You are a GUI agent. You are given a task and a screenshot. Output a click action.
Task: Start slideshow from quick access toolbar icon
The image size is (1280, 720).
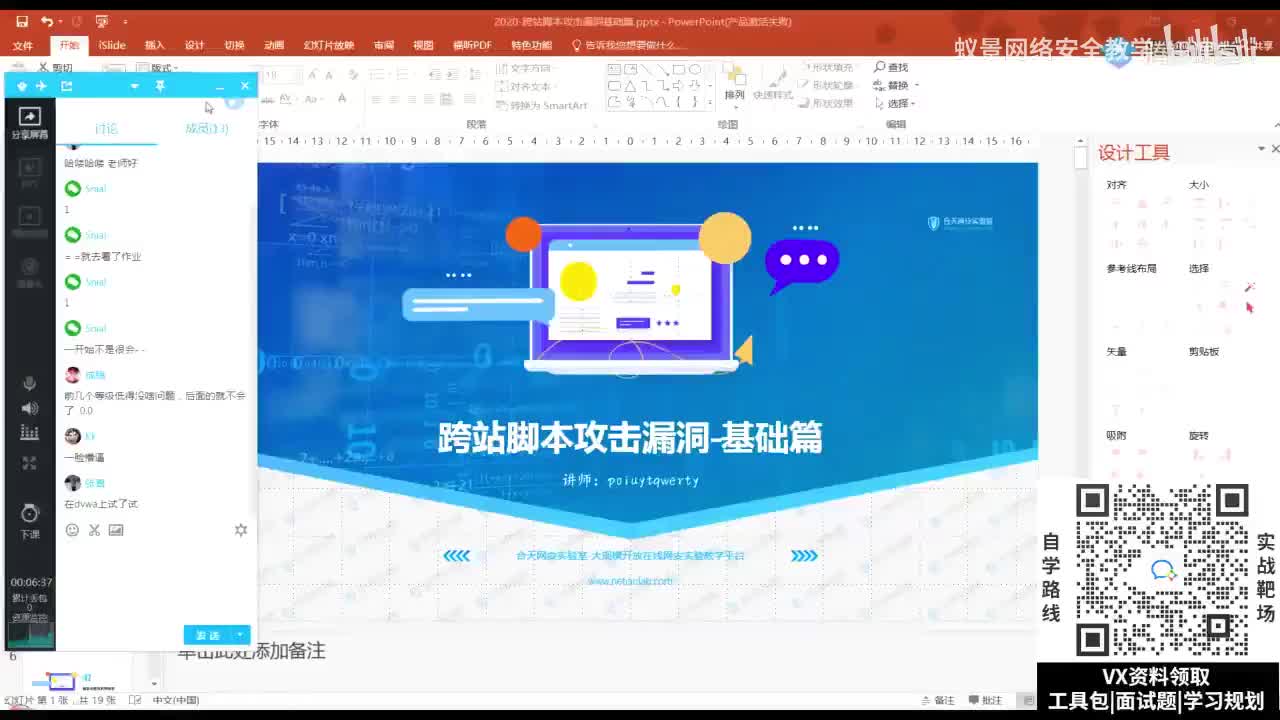tap(101, 21)
